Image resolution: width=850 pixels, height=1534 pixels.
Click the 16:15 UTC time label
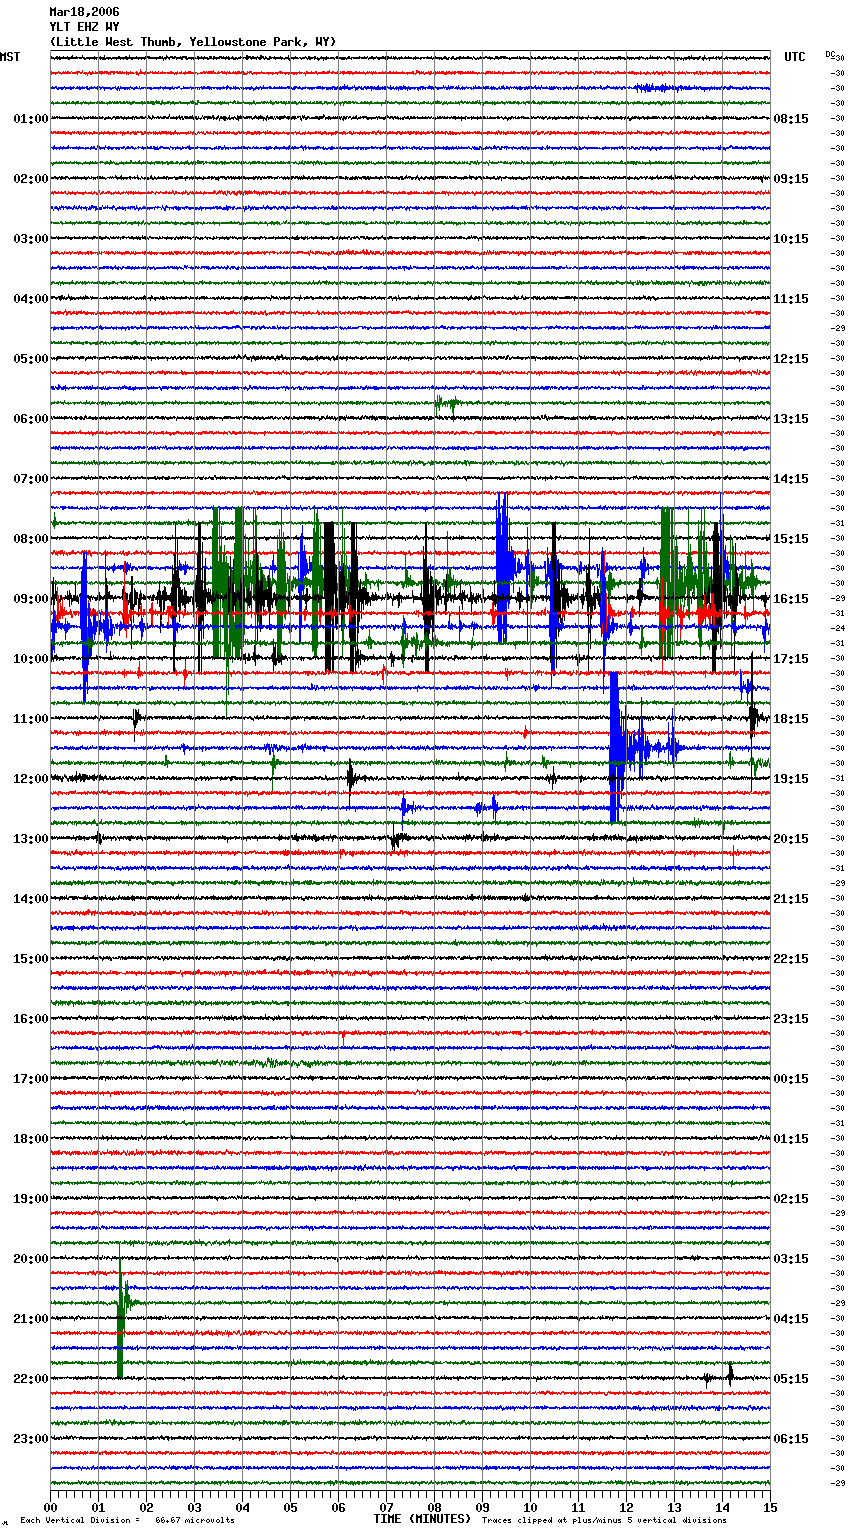point(791,599)
